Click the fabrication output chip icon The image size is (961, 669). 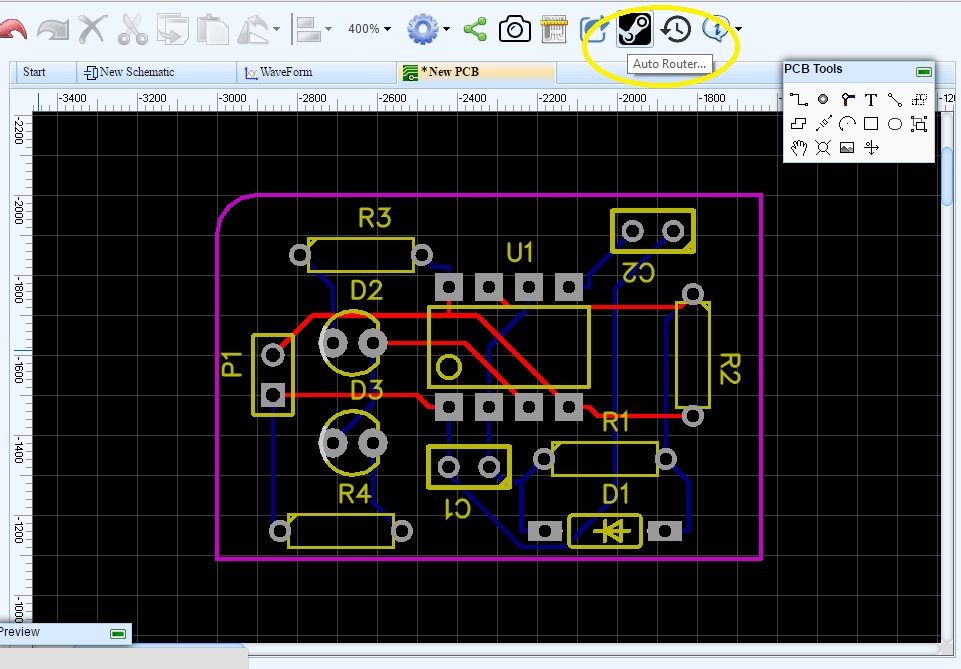tap(555, 29)
